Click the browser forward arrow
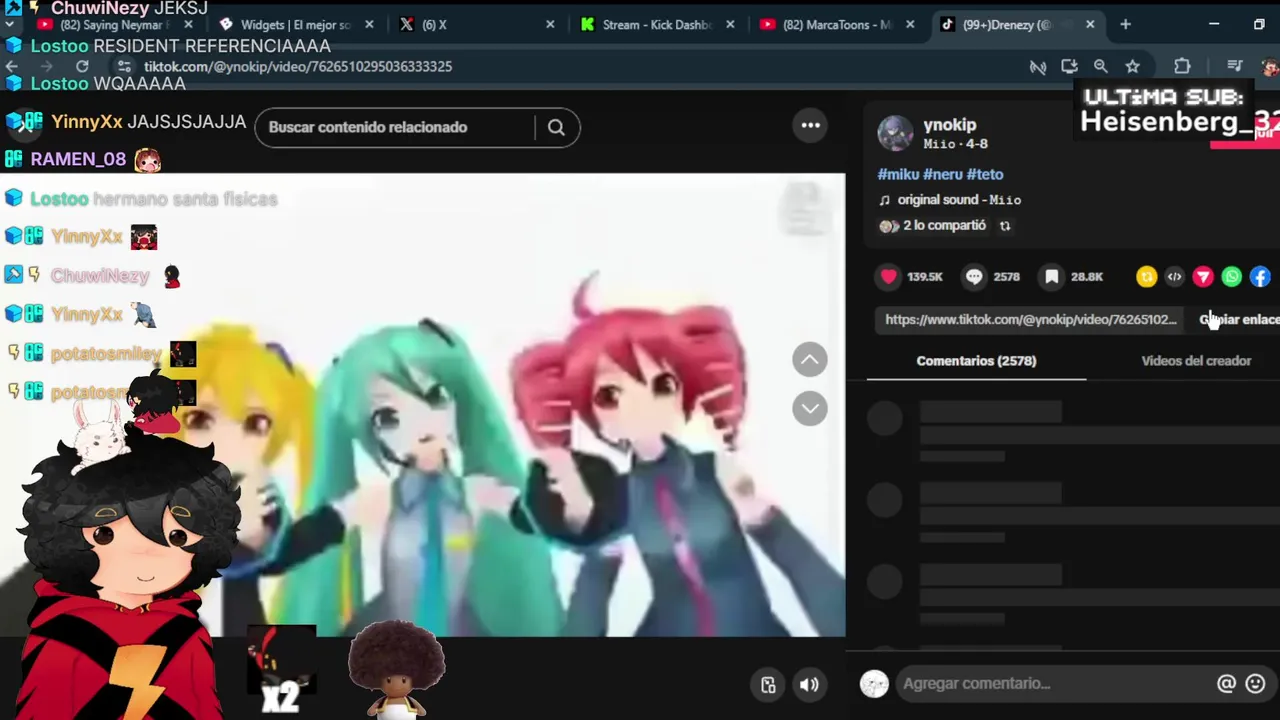The height and width of the screenshot is (720, 1280). [x=46, y=66]
